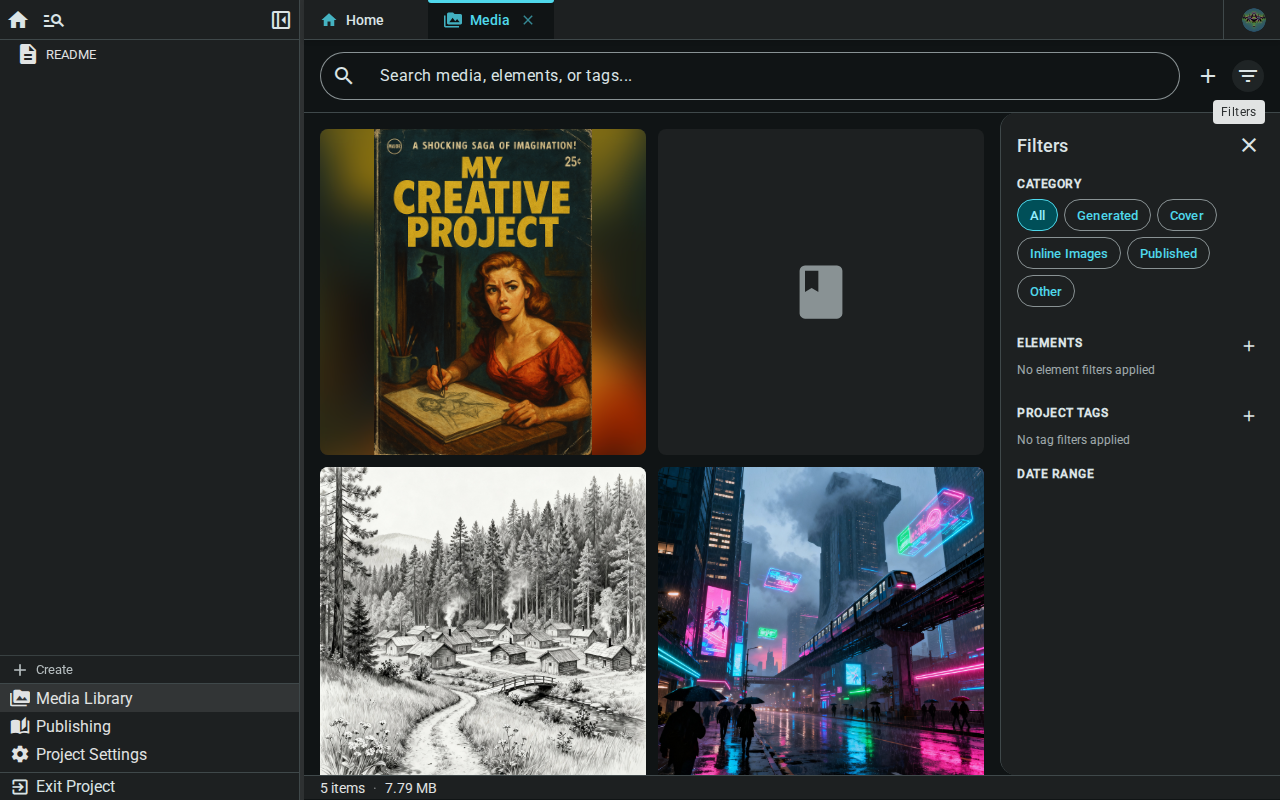Close the Filters panel
Image resolution: width=1280 pixels, height=800 pixels.
(x=1249, y=145)
